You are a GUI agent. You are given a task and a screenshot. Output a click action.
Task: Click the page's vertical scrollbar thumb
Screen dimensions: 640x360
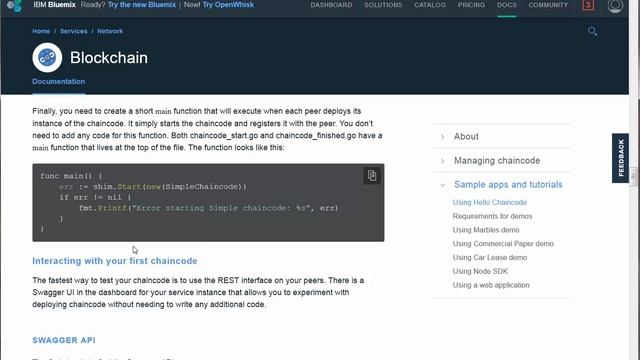pos(634,177)
